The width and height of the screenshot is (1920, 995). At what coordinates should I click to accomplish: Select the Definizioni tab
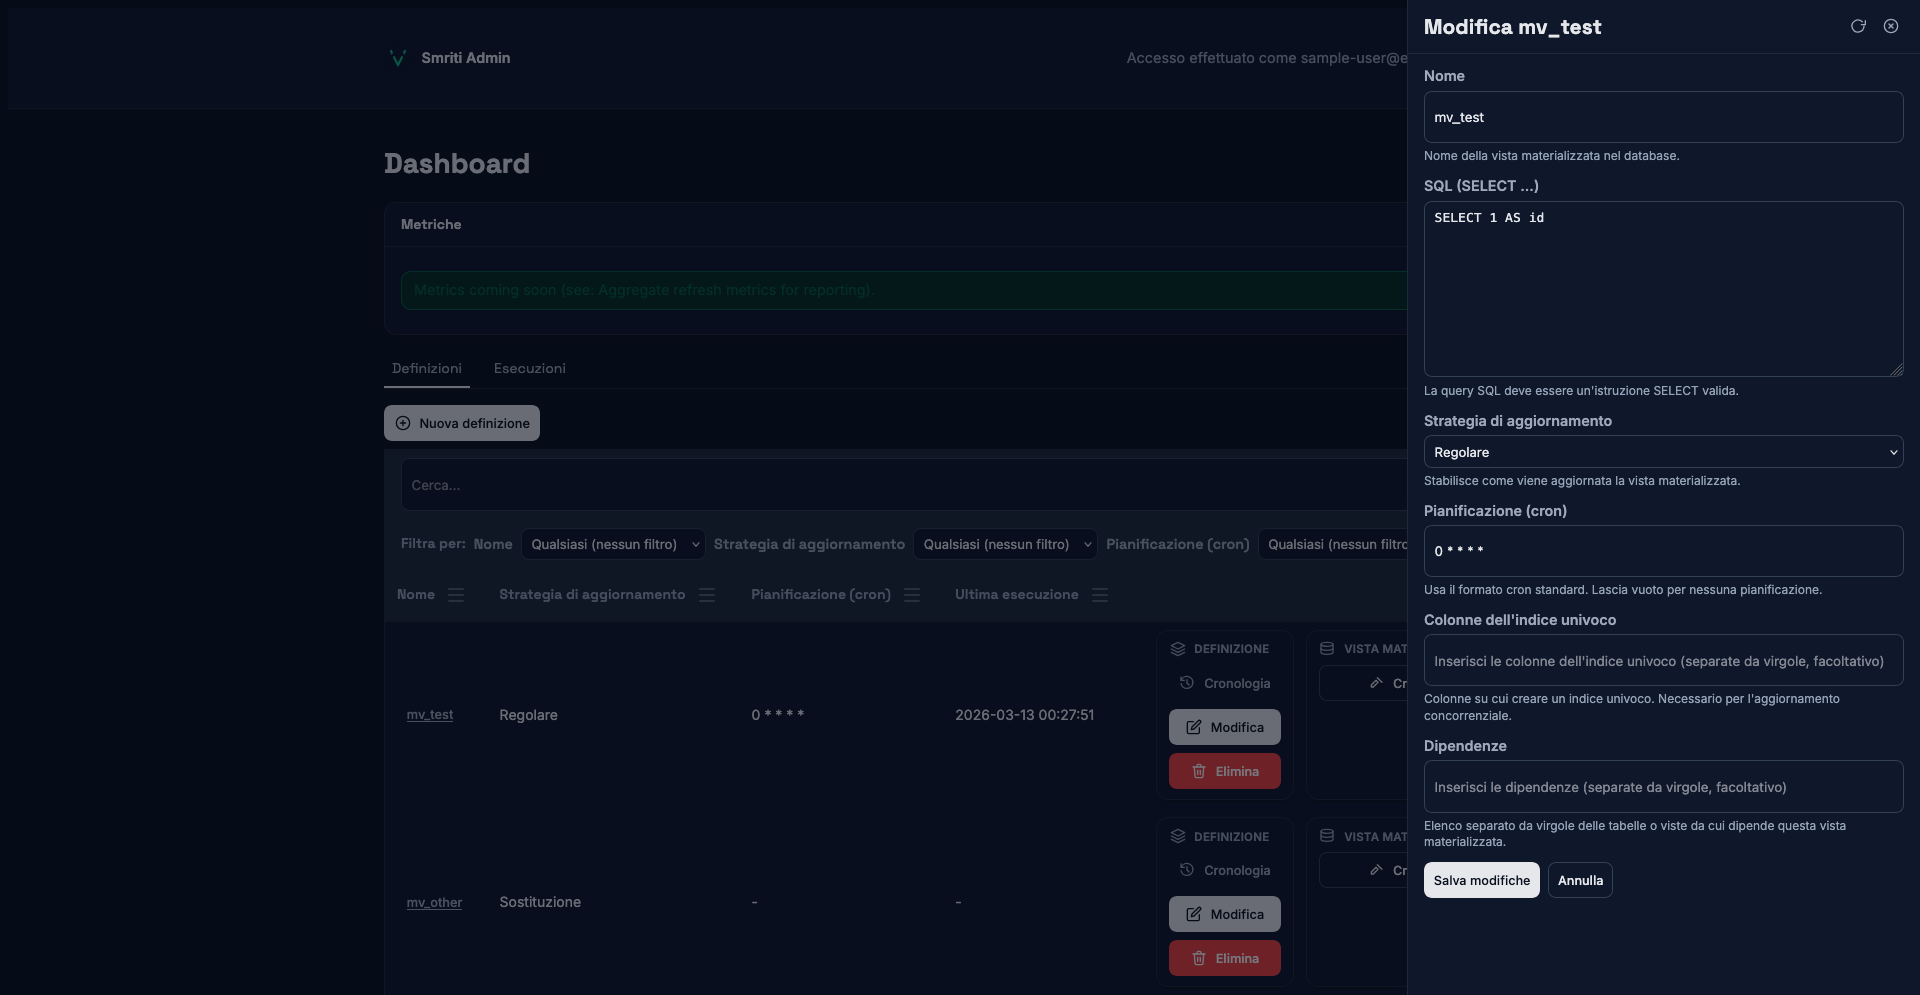point(426,368)
